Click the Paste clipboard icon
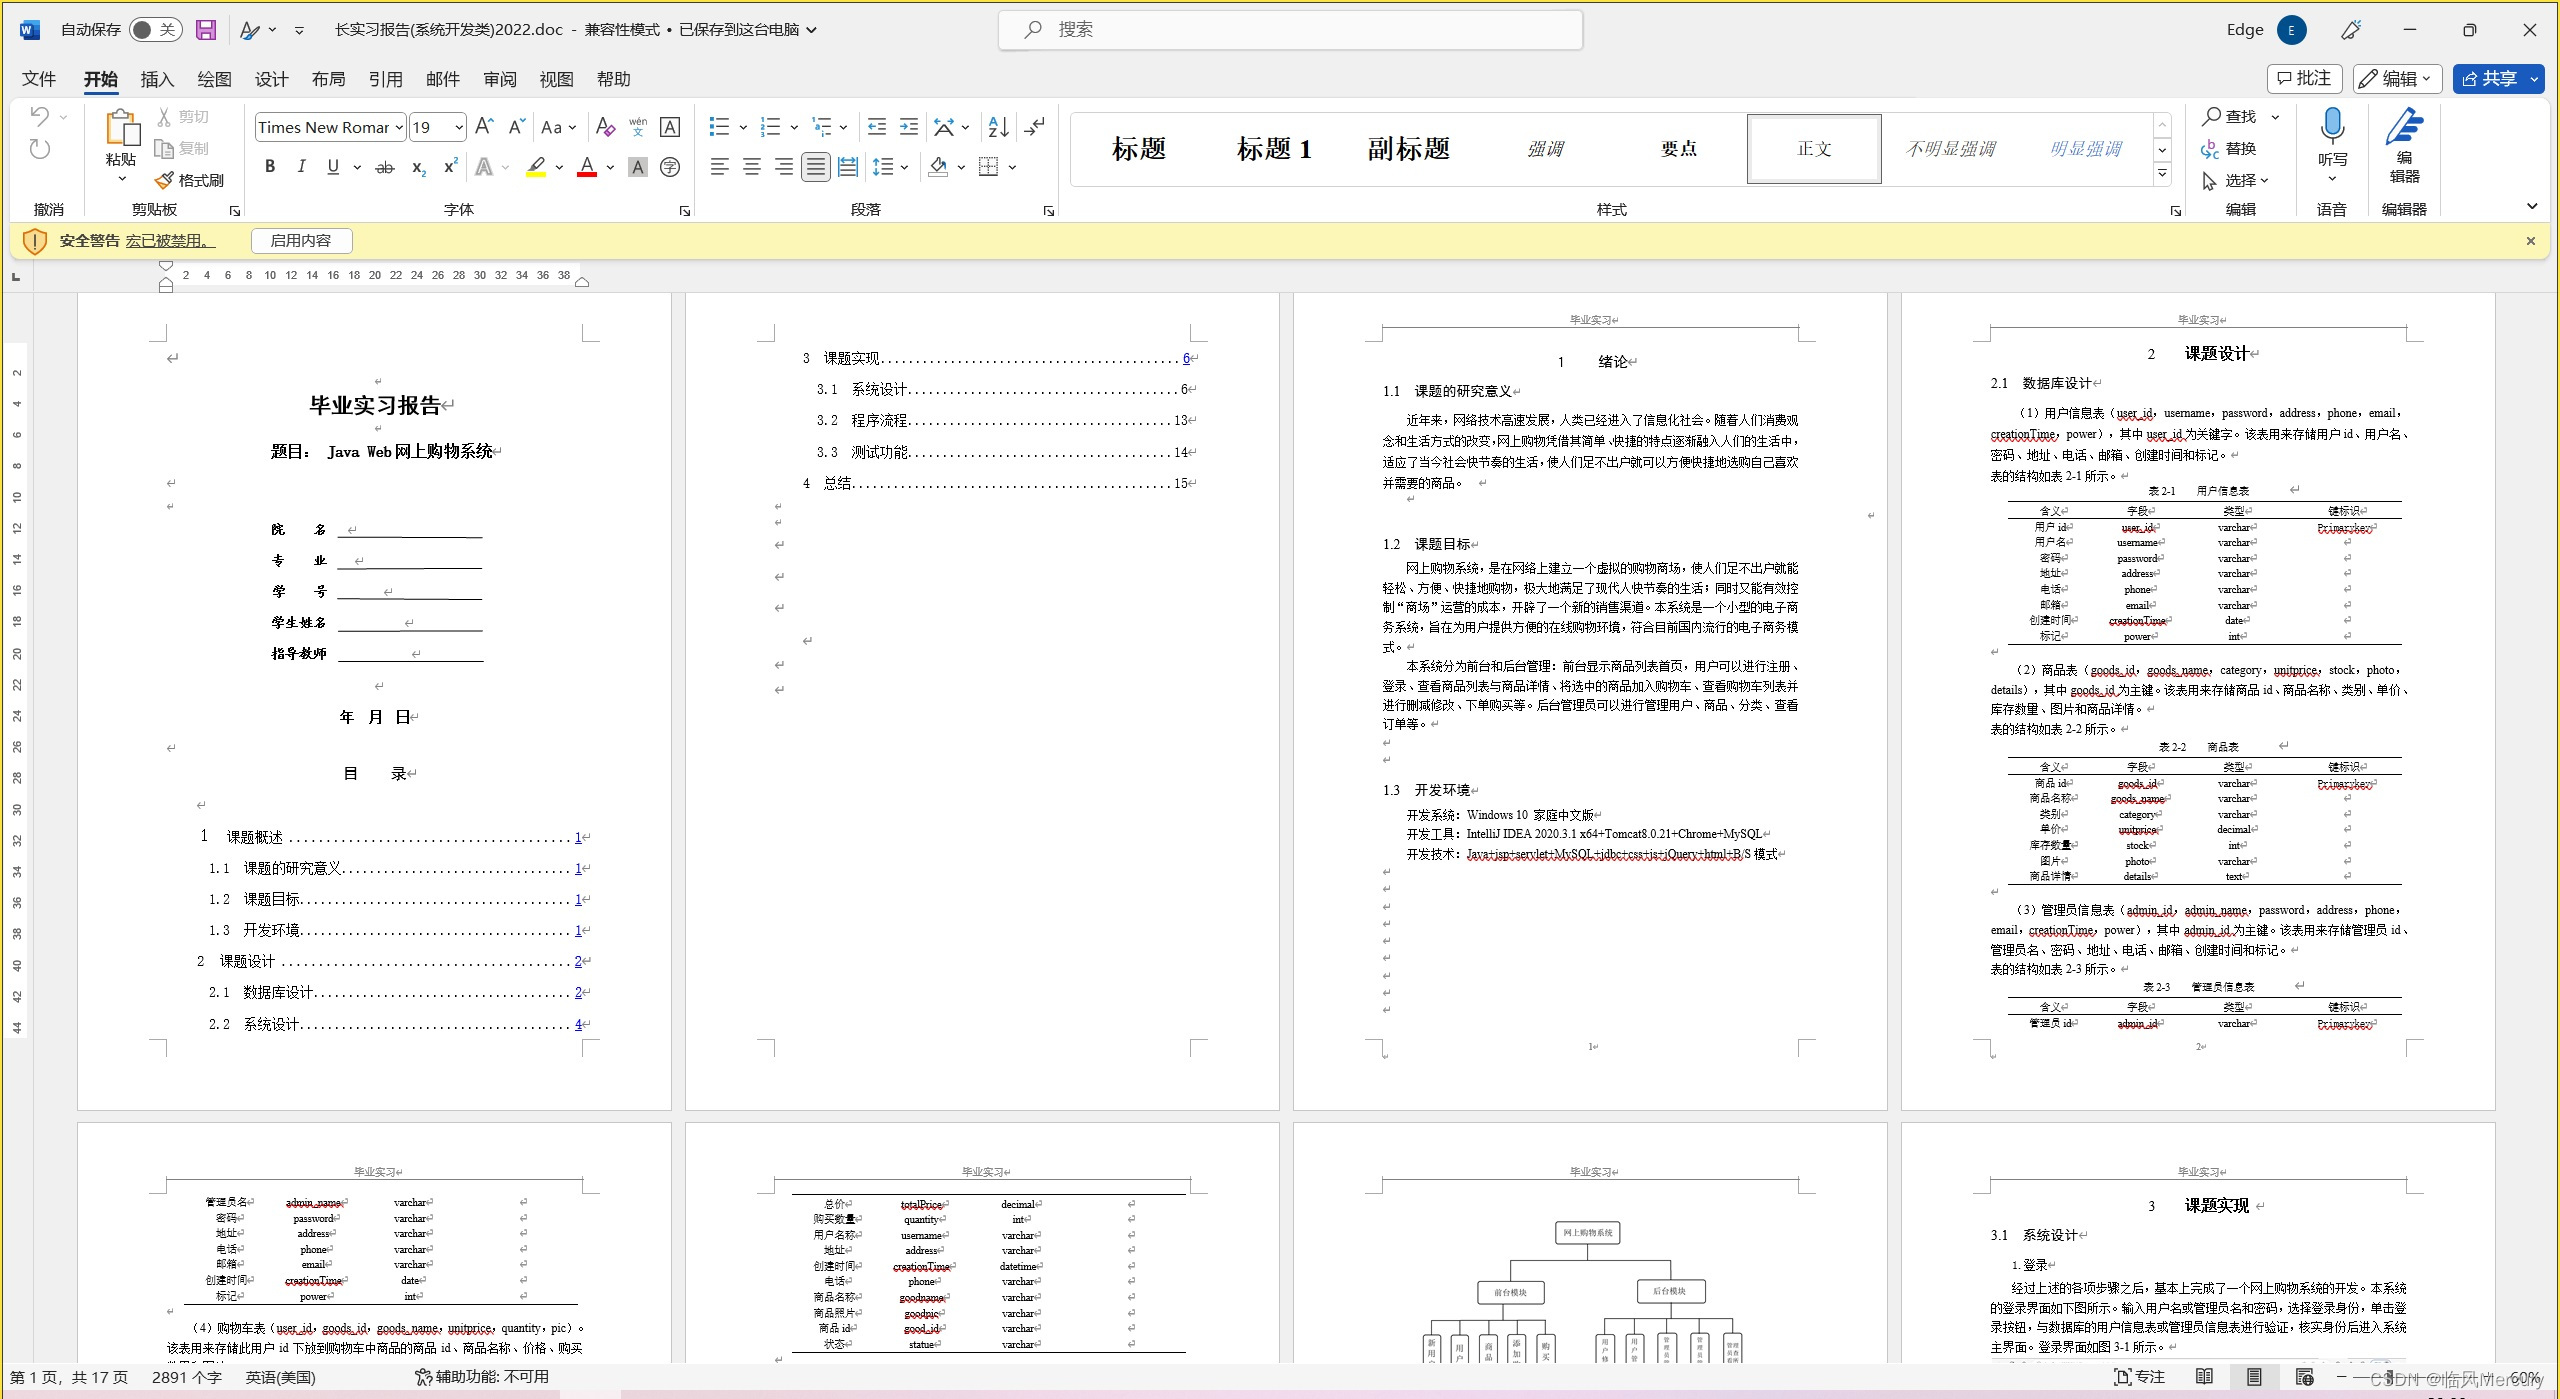The image size is (2560, 1399). point(121,129)
